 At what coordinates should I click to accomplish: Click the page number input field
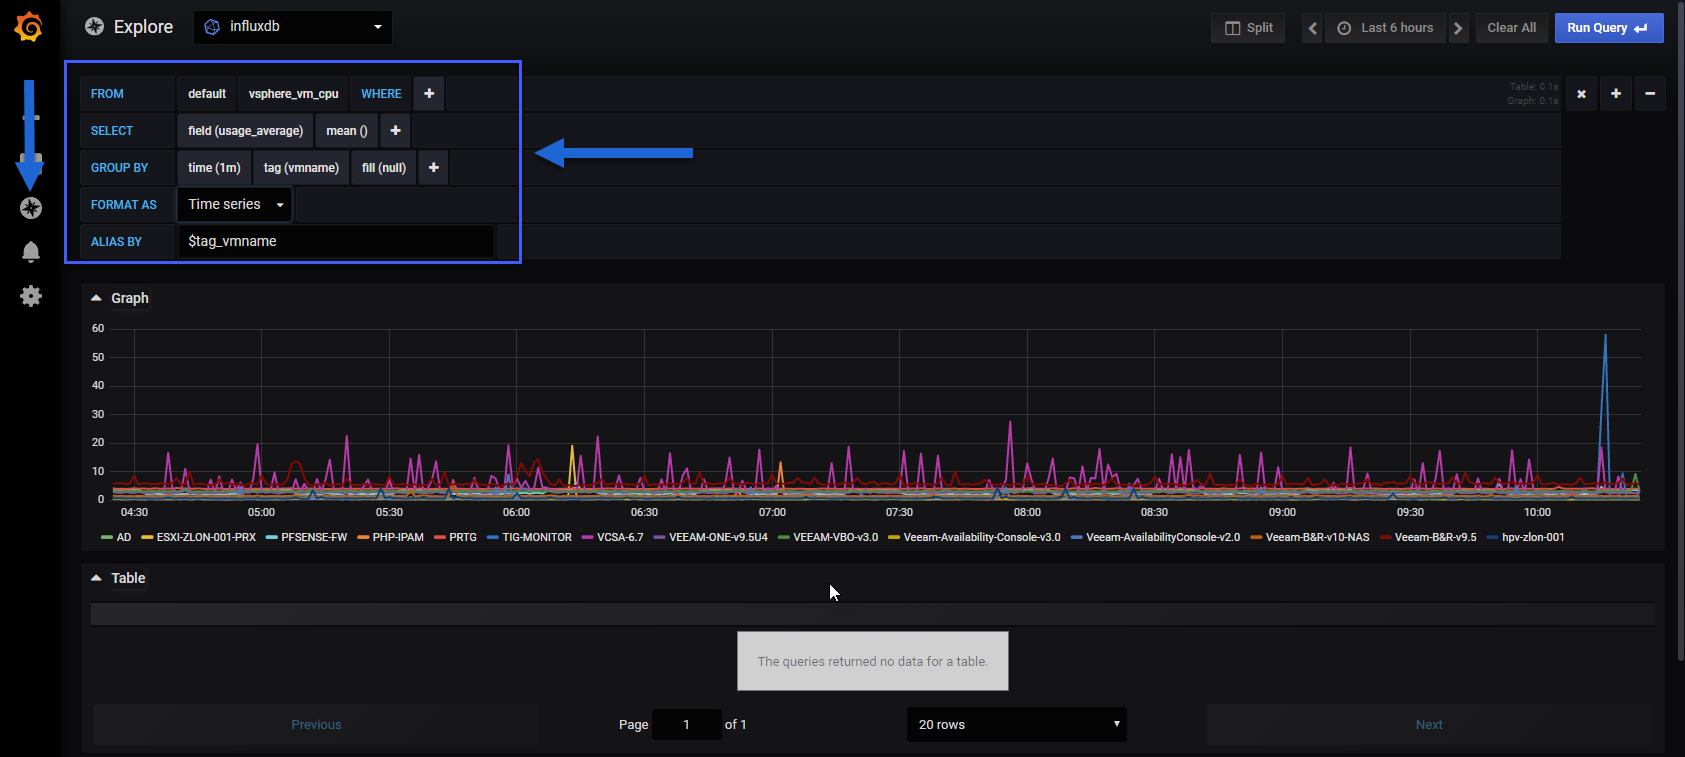click(x=686, y=725)
